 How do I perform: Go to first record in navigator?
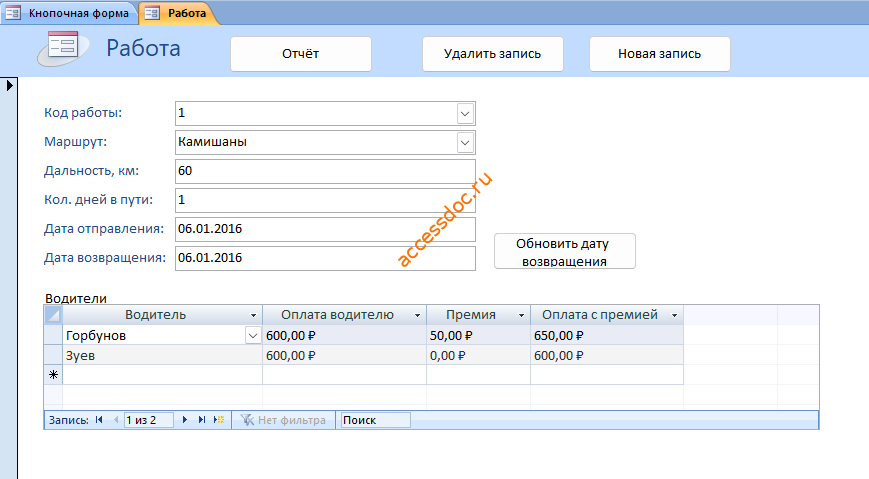[x=99, y=420]
